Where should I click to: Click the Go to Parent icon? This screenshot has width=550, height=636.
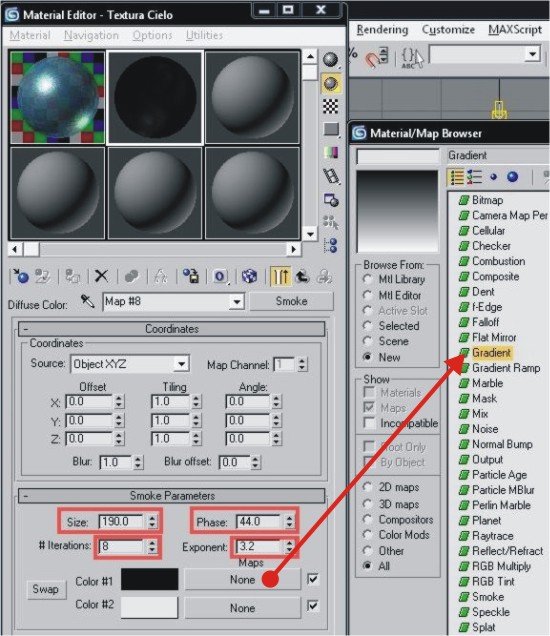(x=302, y=276)
